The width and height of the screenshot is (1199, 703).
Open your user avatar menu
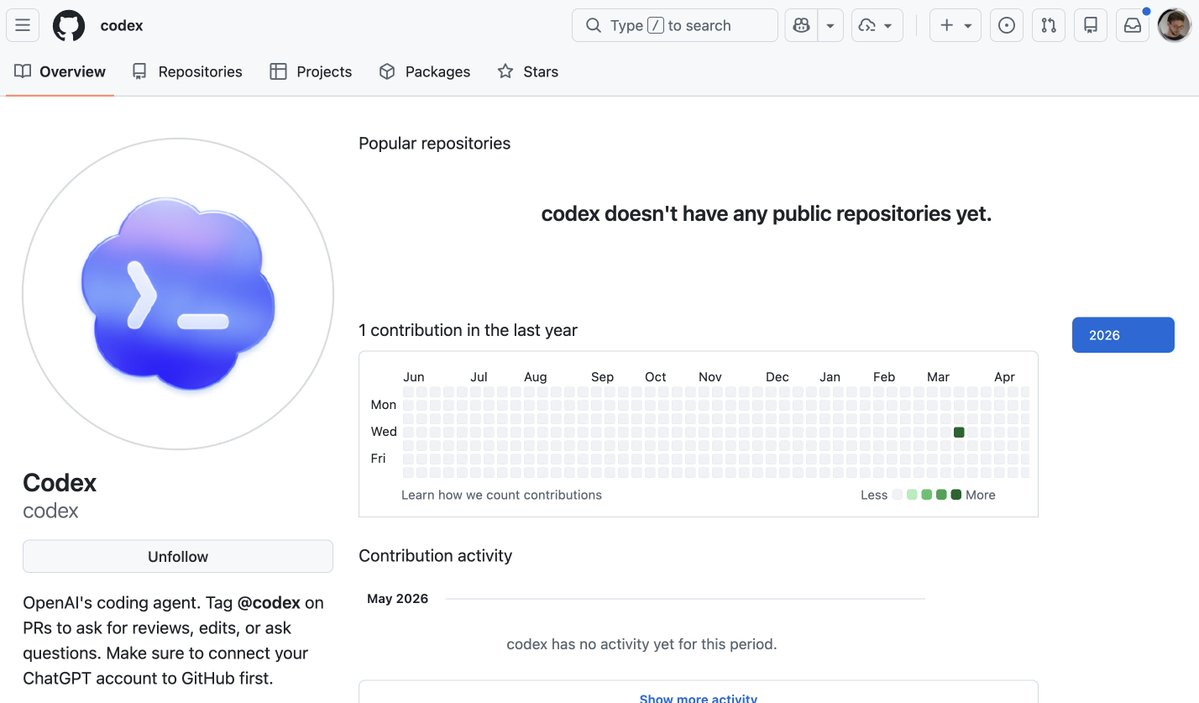pos(1174,25)
